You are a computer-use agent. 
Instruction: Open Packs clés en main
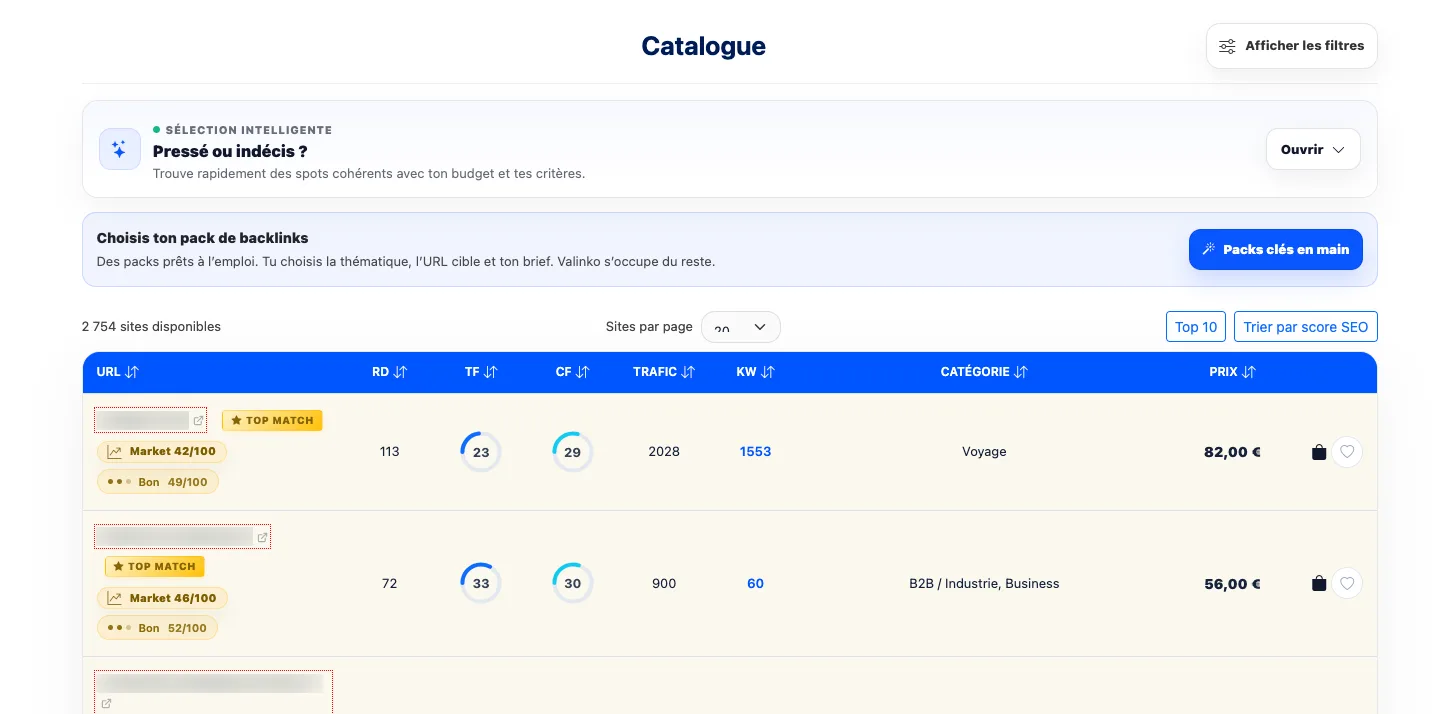pyautogui.click(x=1276, y=249)
